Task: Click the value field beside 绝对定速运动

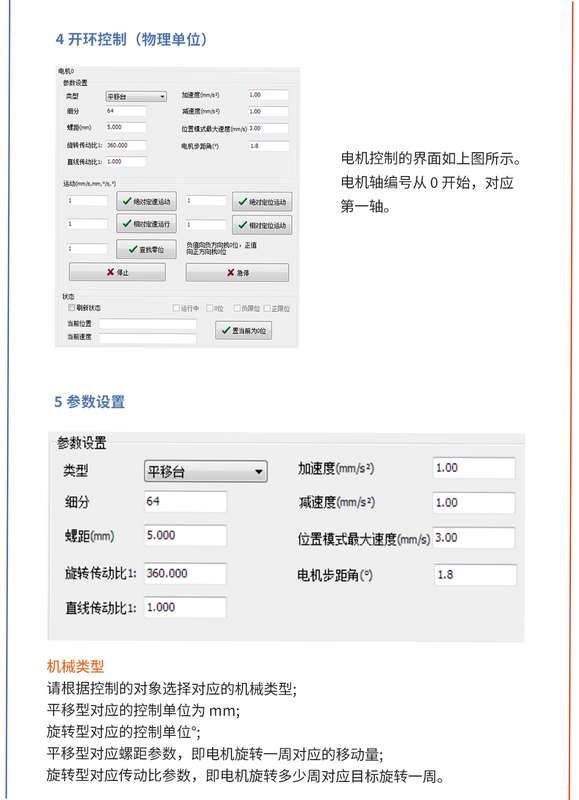Action: (87, 201)
